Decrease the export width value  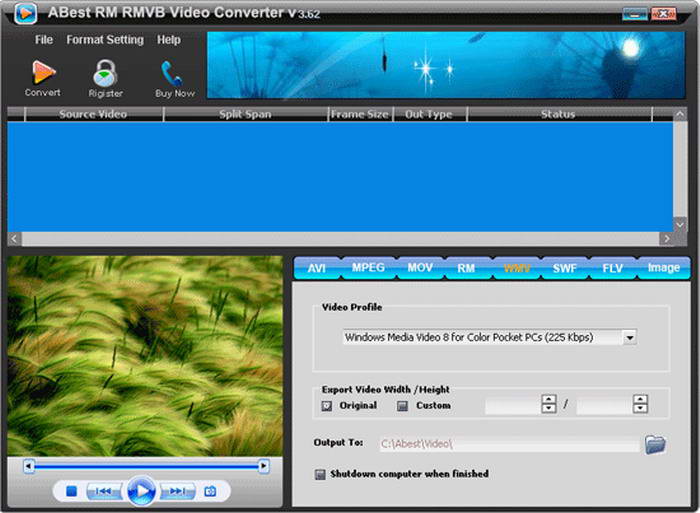pos(549,408)
